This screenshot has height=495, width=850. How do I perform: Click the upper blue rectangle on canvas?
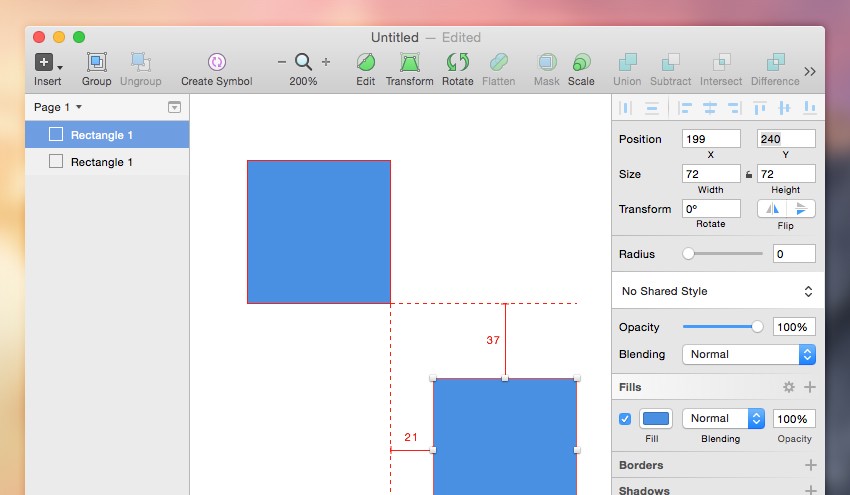[x=319, y=232]
